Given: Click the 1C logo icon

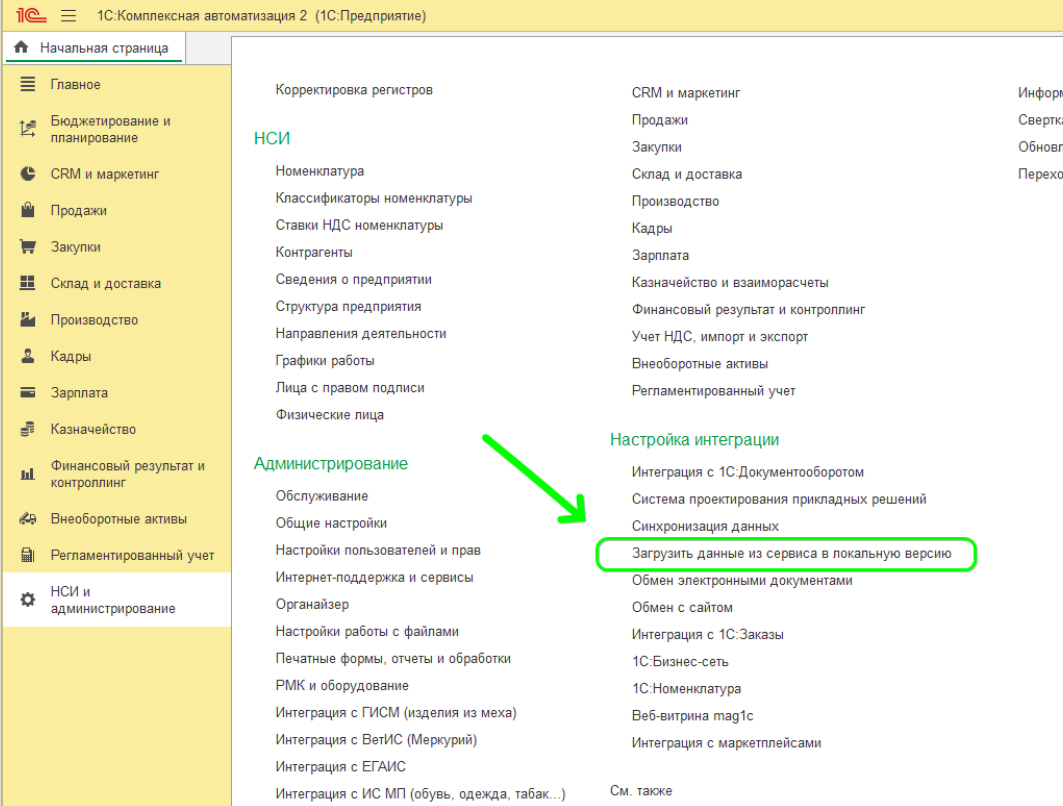Looking at the screenshot, I should click(x=31, y=15).
